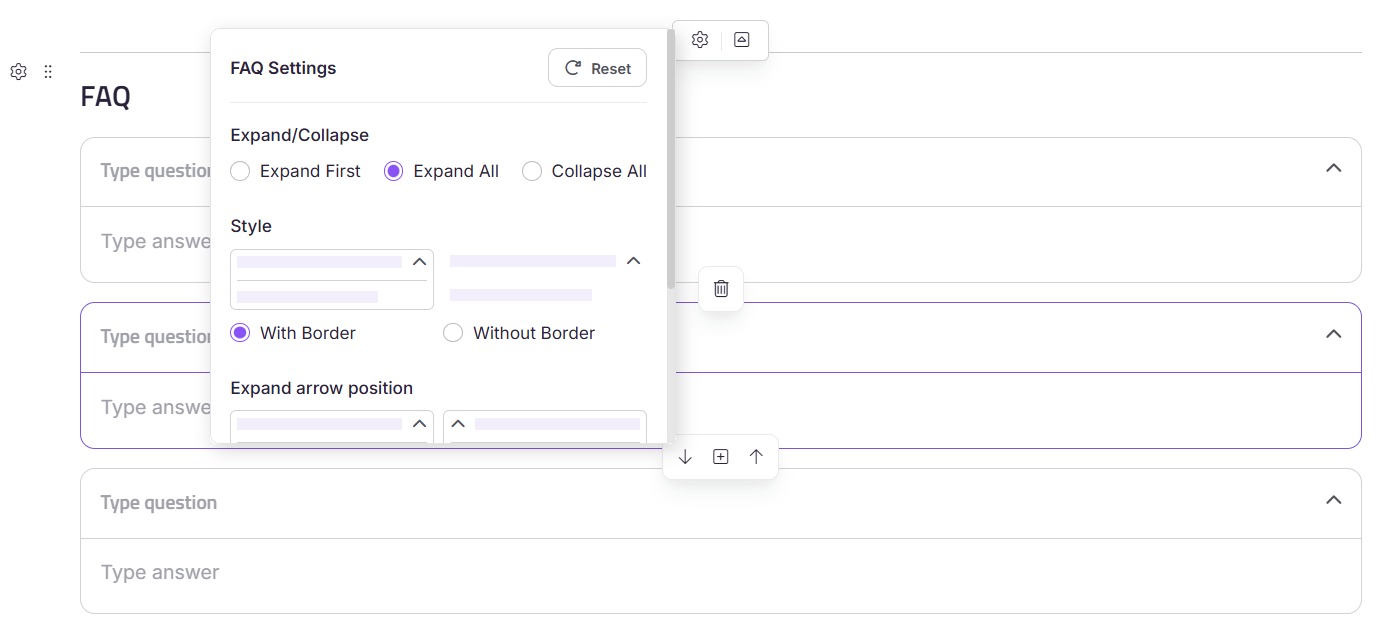Choose Without Border style radio
Viewport: 1378px width, 629px height.
453,333
